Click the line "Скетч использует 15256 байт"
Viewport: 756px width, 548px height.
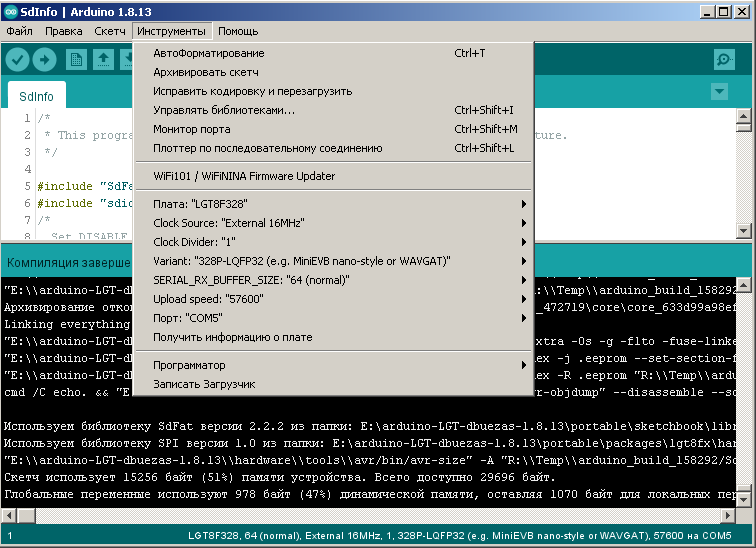pos(280,478)
